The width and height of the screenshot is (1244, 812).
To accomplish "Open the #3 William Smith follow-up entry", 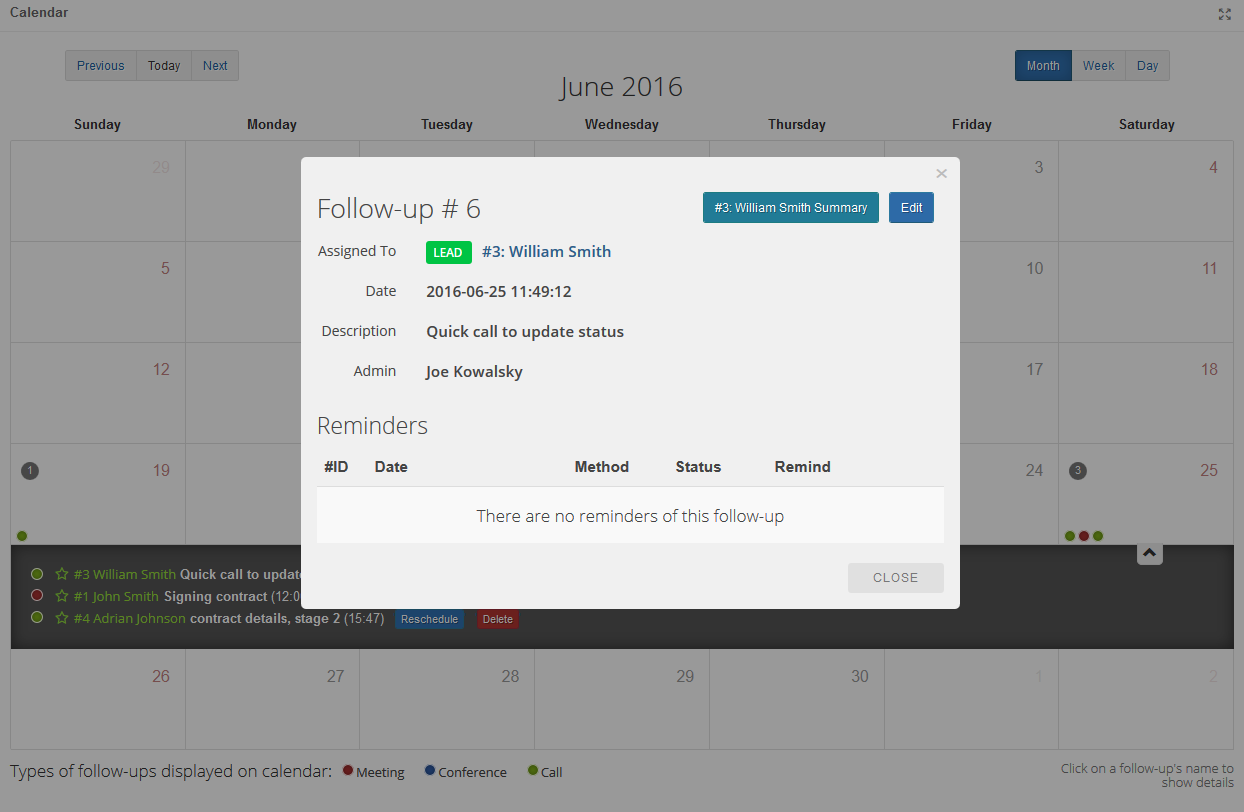I will [x=125, y=575].
